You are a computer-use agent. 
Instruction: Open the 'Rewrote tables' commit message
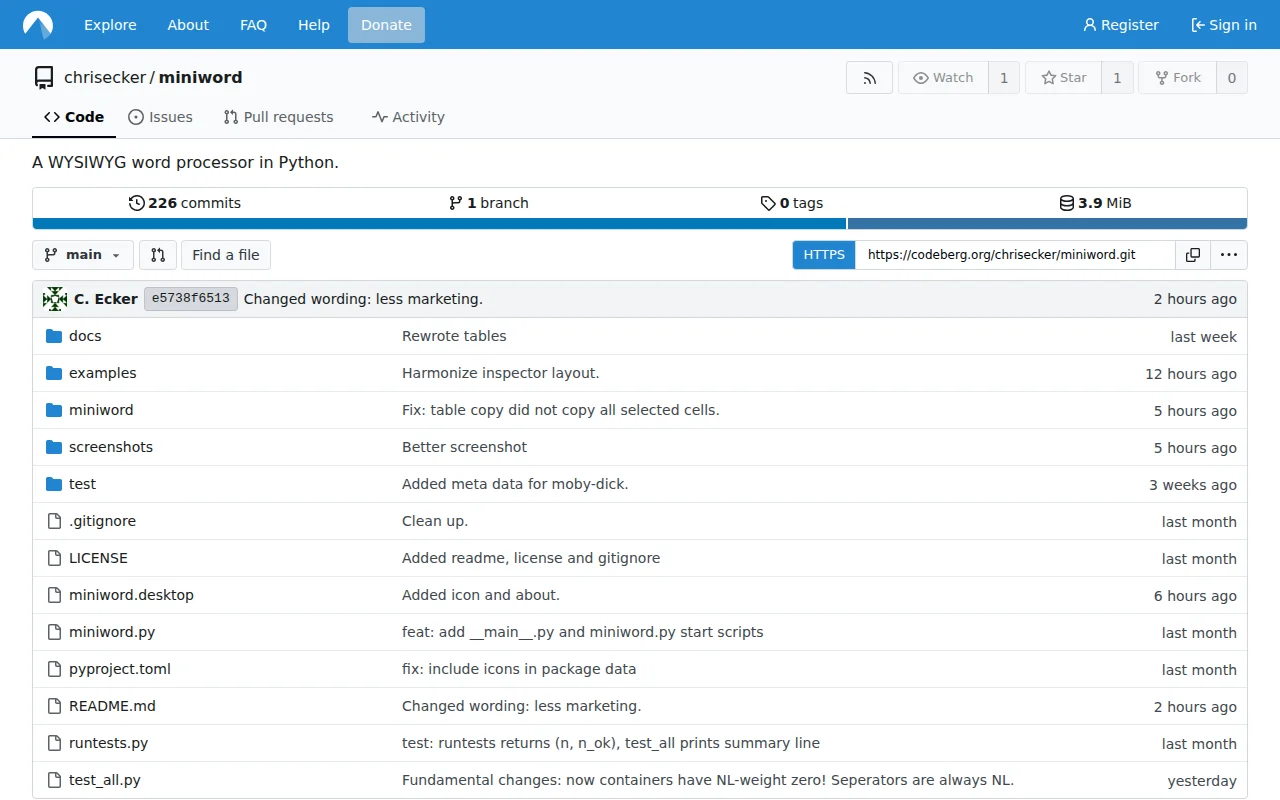click(x=454, y=336)
